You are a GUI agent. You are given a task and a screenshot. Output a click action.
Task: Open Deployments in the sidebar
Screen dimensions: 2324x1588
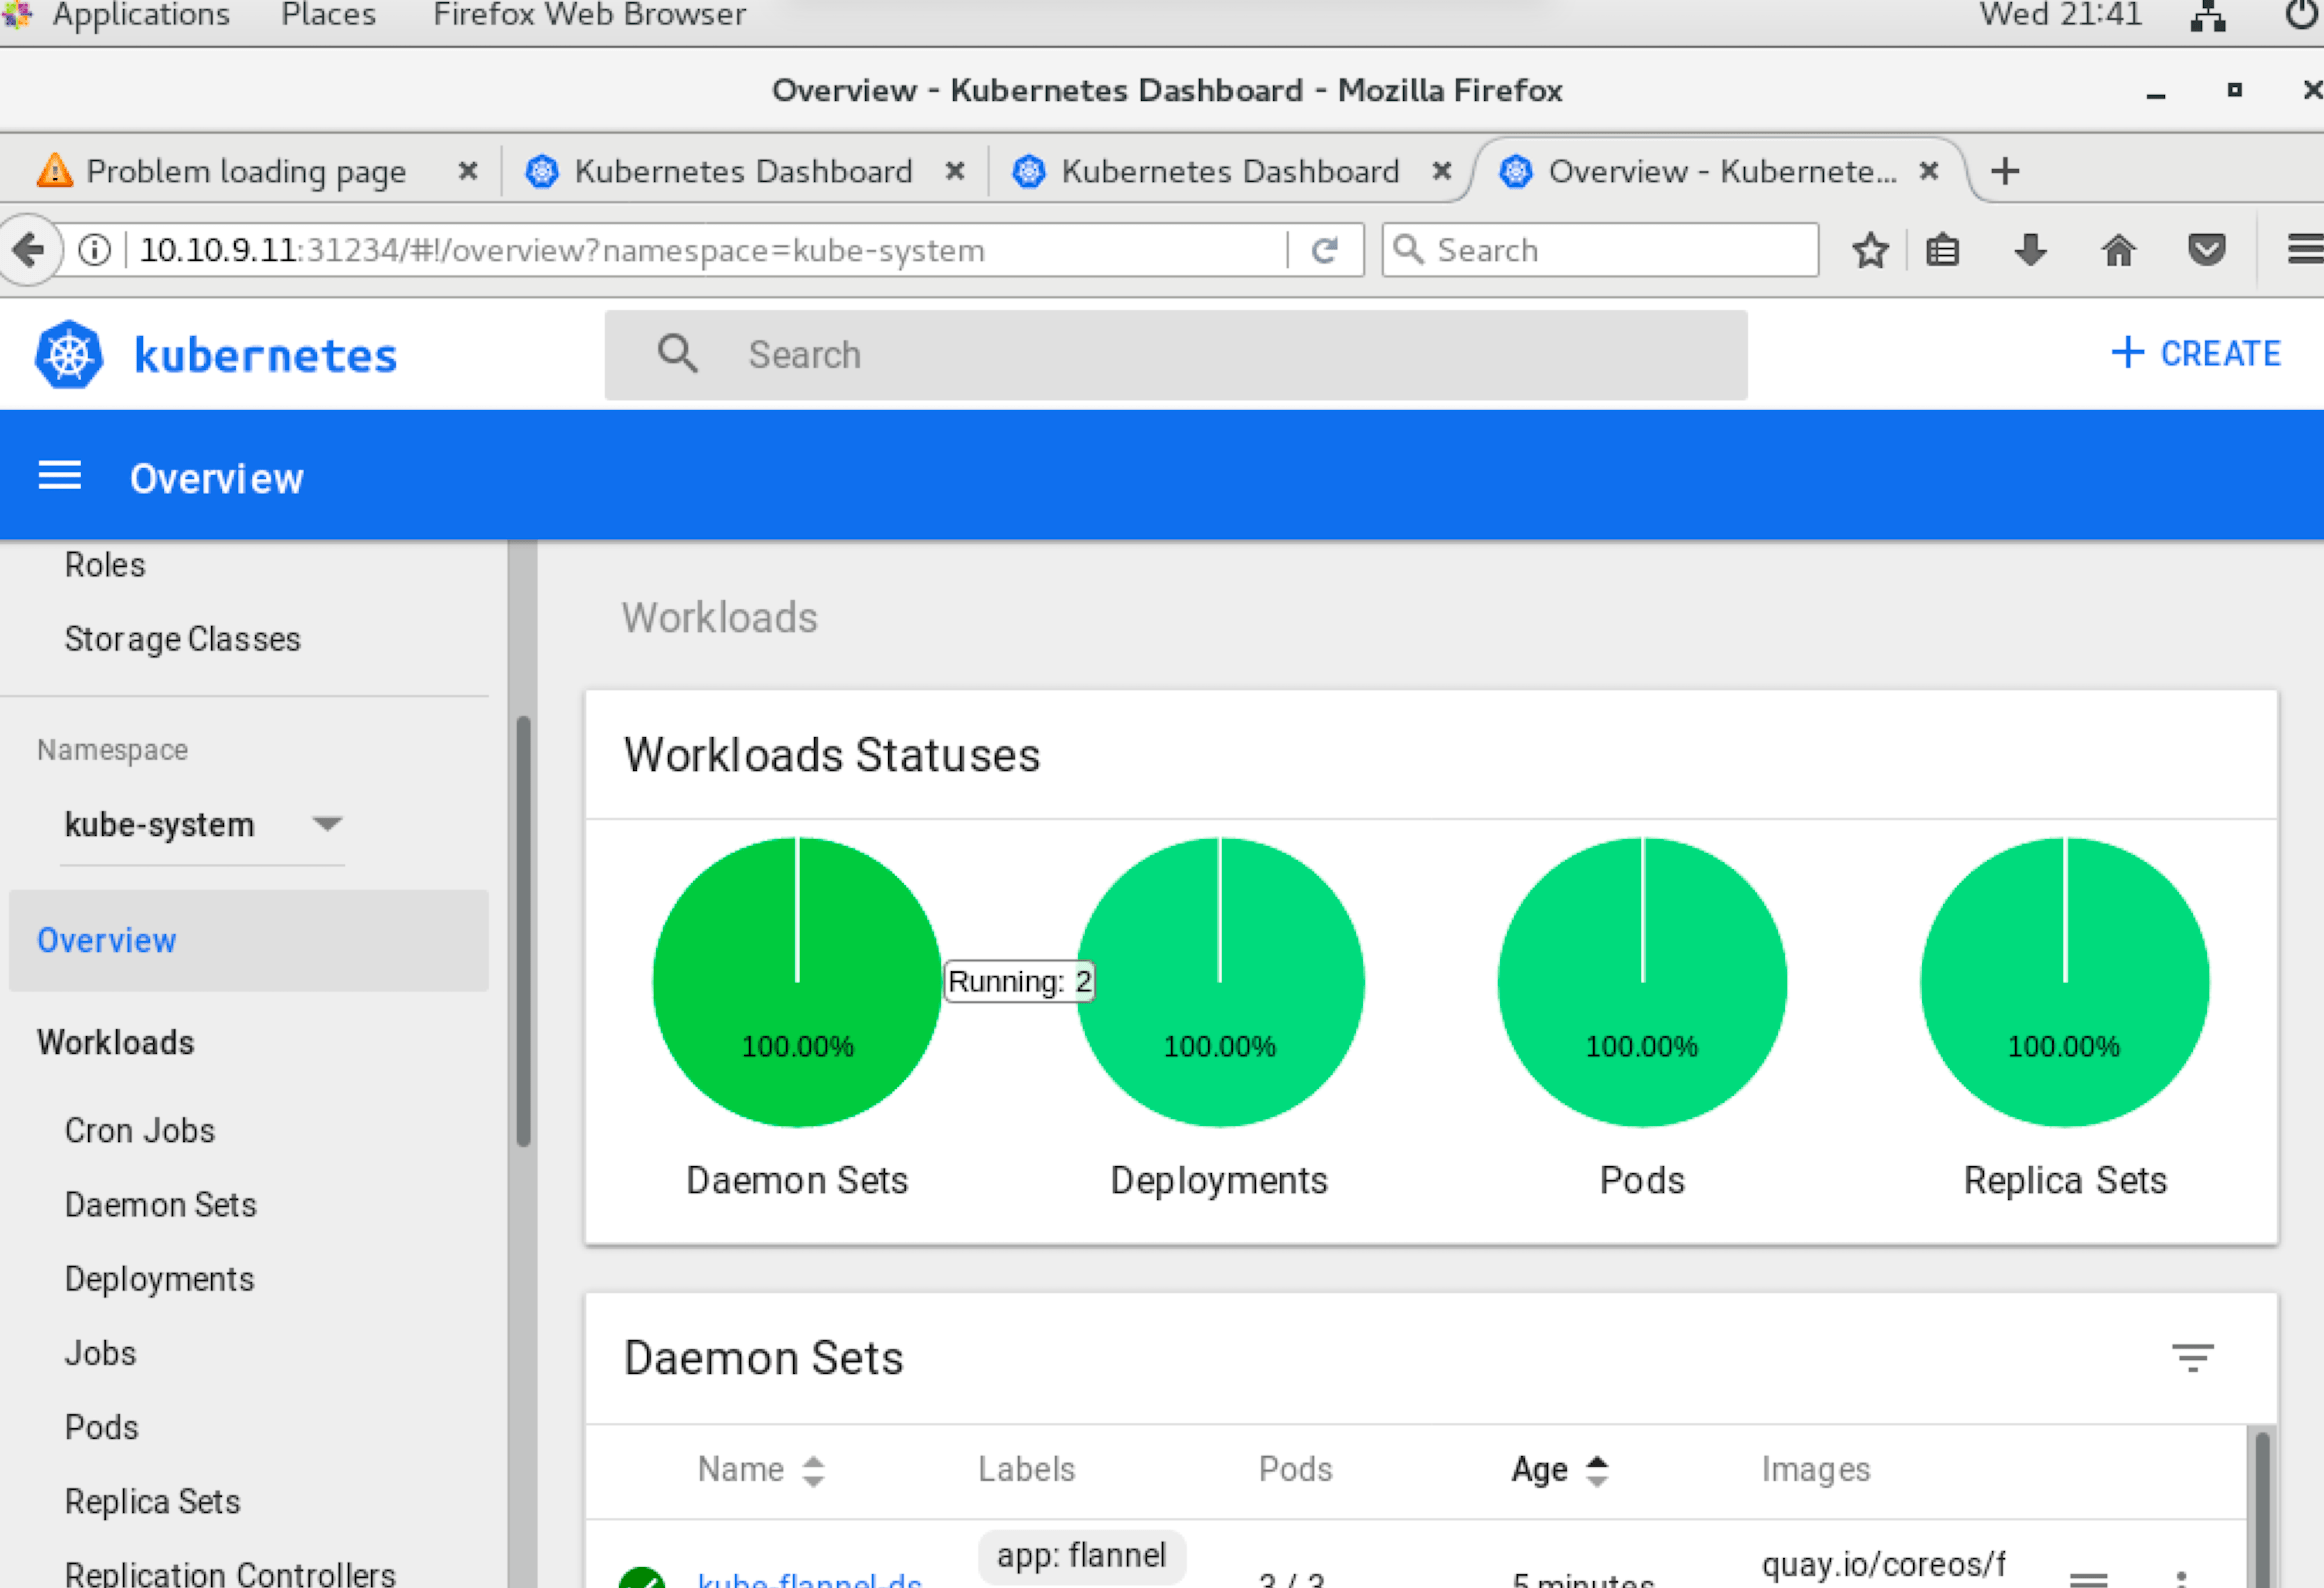click(x=160, y=1279)
